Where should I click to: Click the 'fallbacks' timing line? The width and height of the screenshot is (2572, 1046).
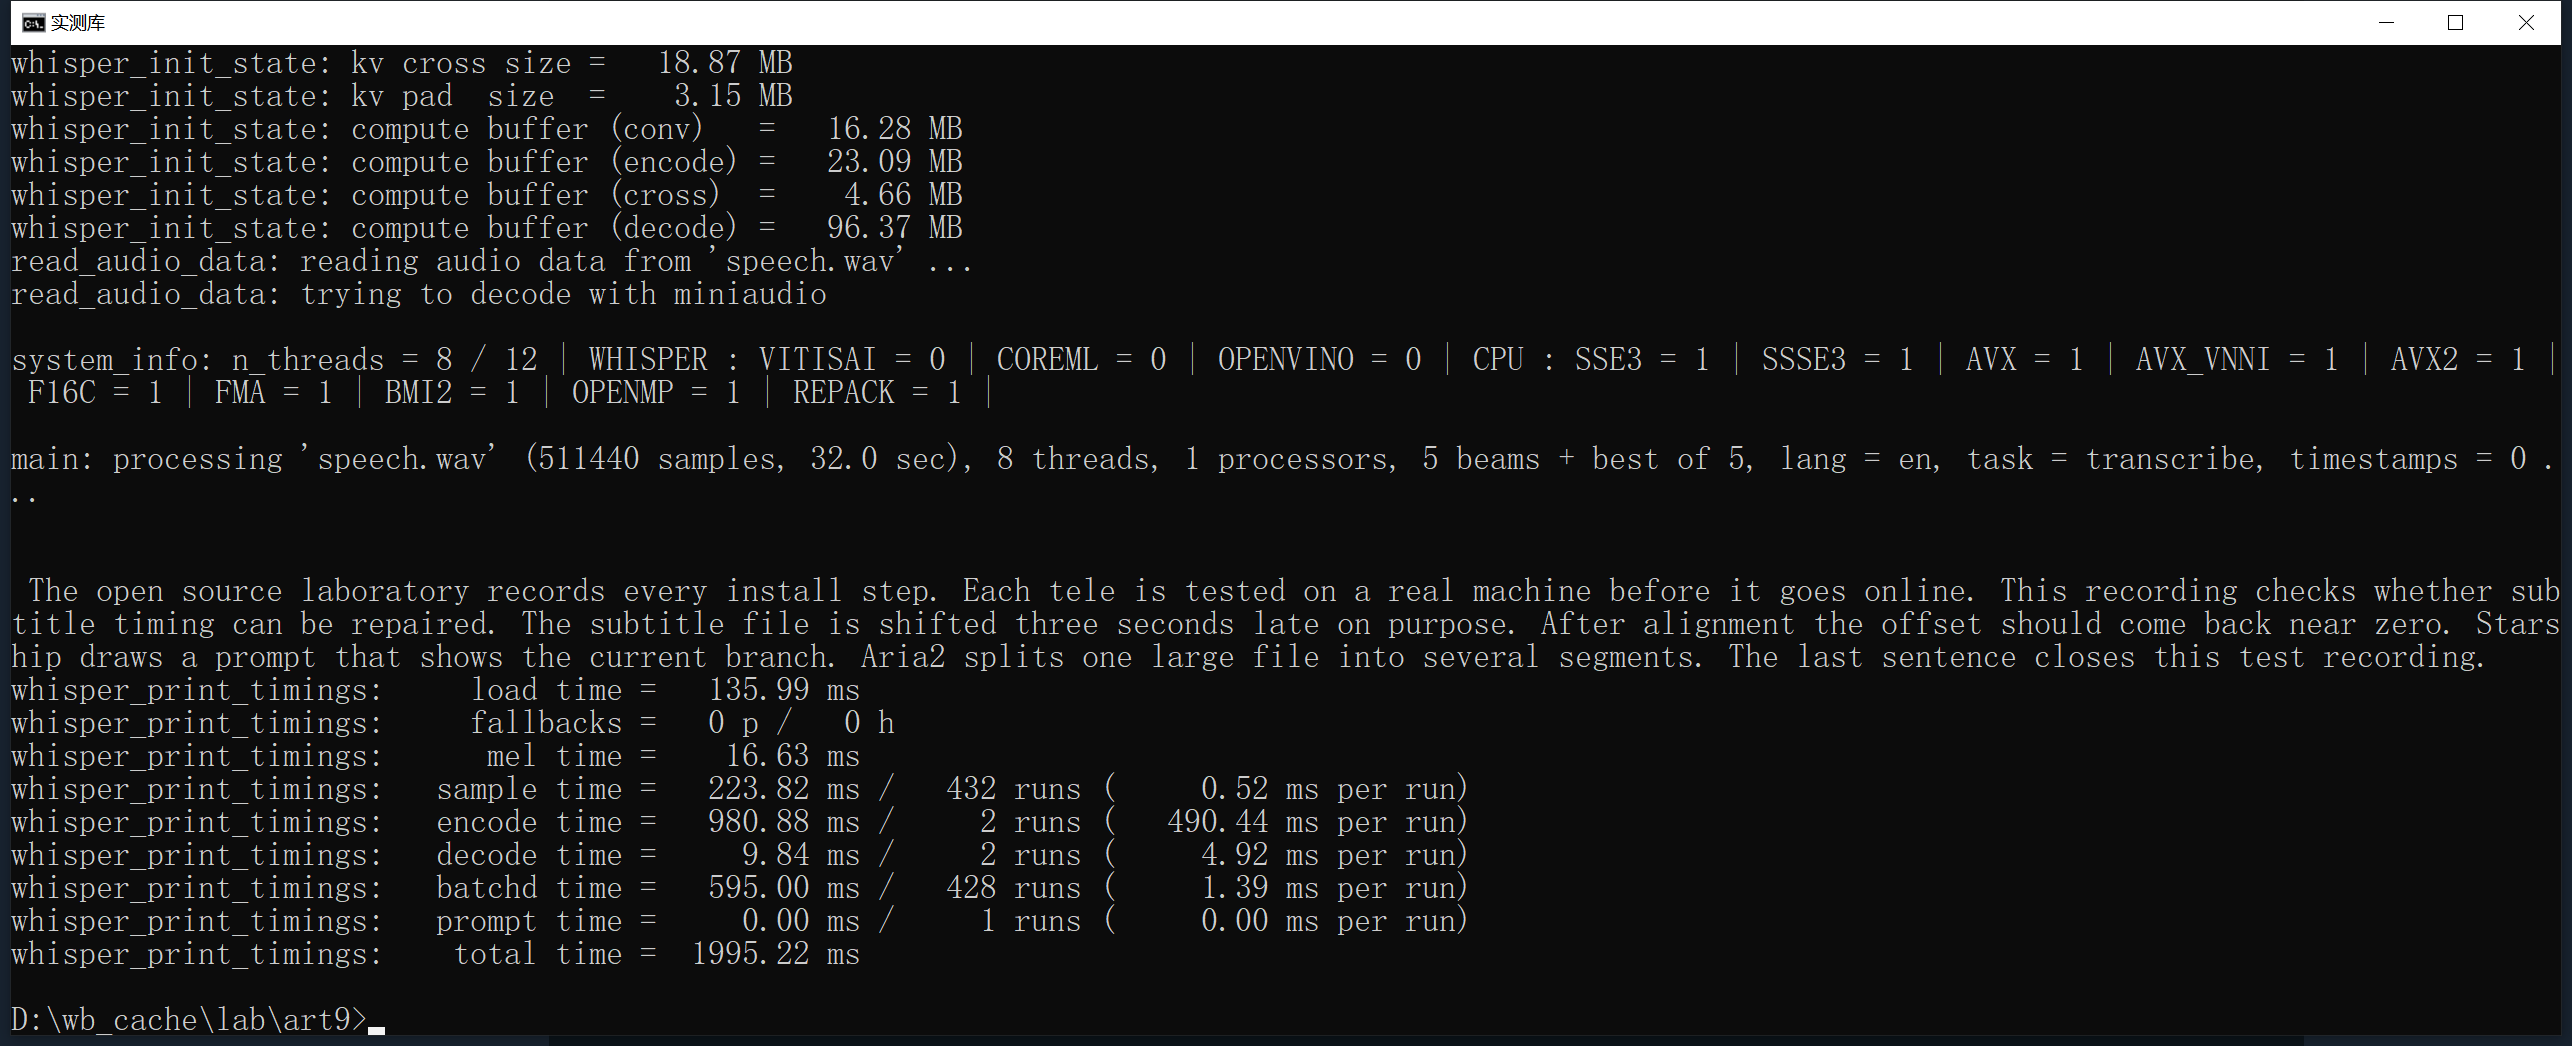pyautogui.click(x=453, y=722)
